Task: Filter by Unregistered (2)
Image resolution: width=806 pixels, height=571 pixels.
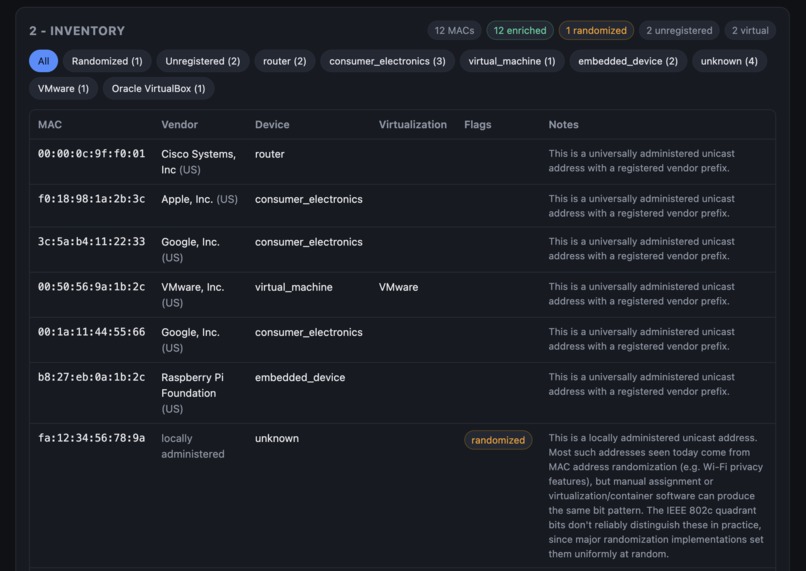Action: (x=203, y=61)
